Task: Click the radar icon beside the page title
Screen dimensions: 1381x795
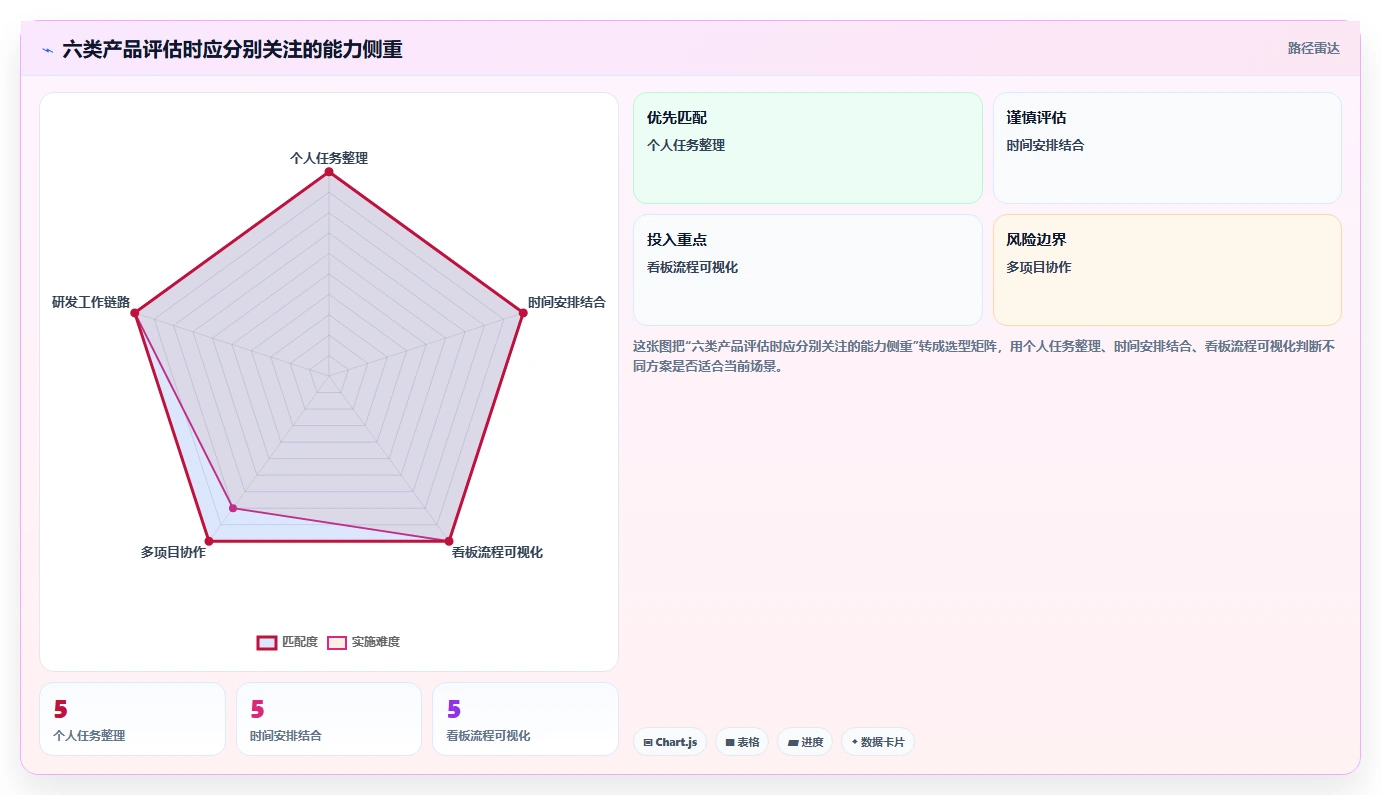Action: pos(48,50)
